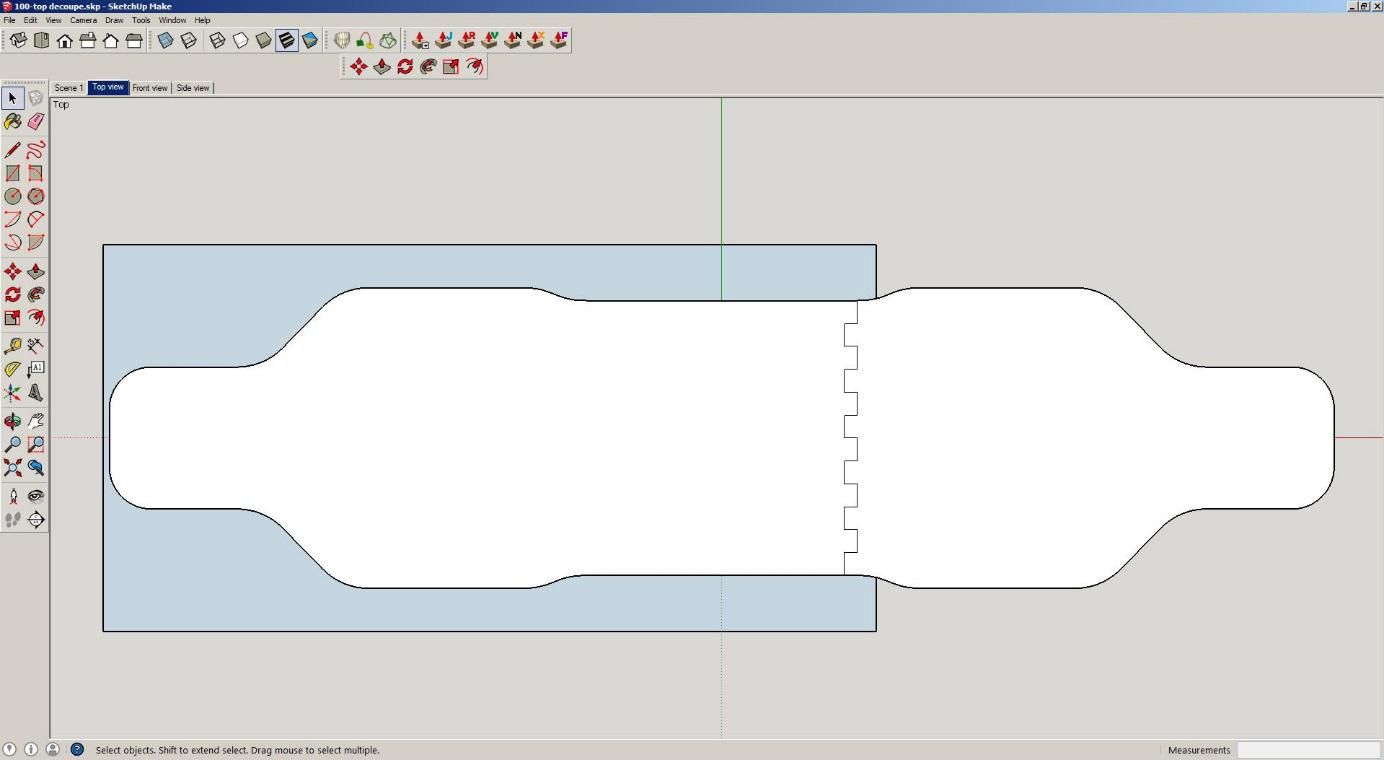Click the red J plugin toolbar icon

point(443,41)
